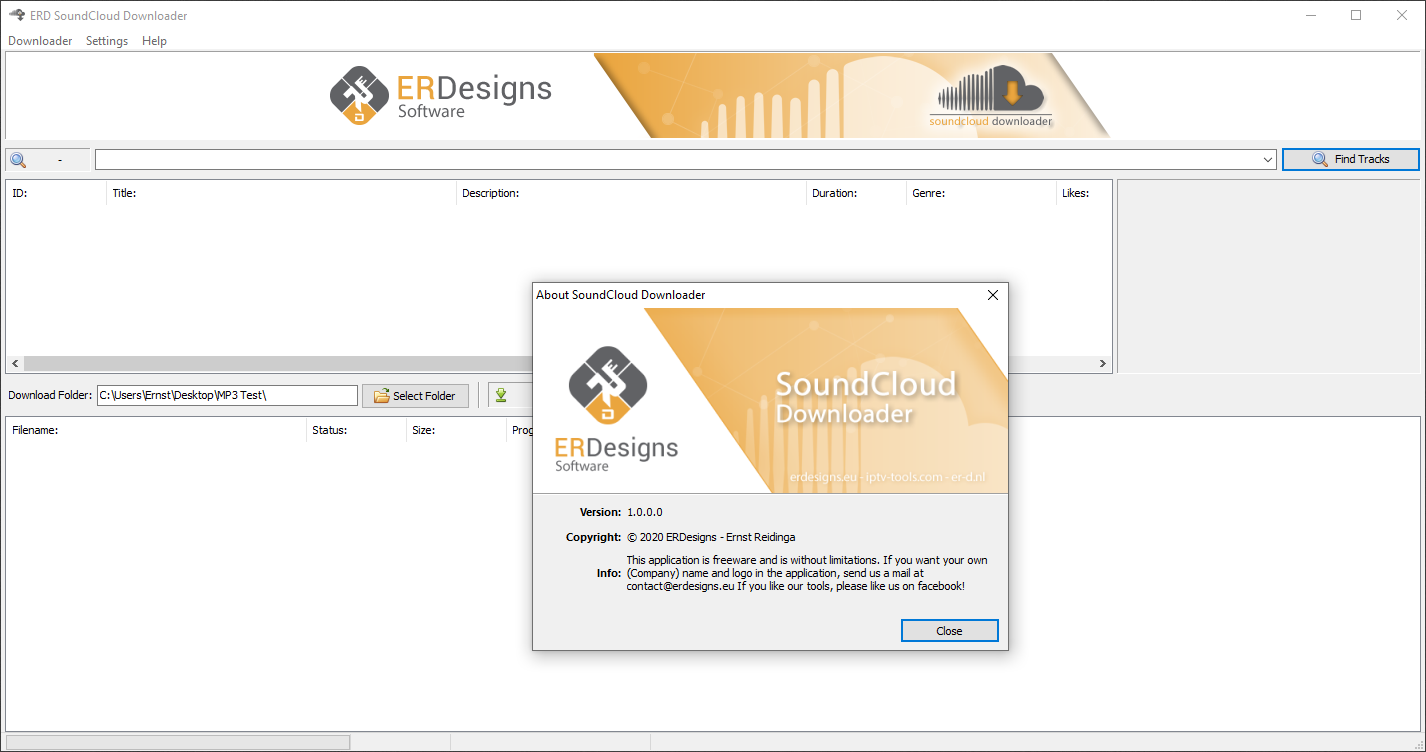Click the Genre column header
The height and width of the screenshot is (752, 1426).
coord(981,193)
